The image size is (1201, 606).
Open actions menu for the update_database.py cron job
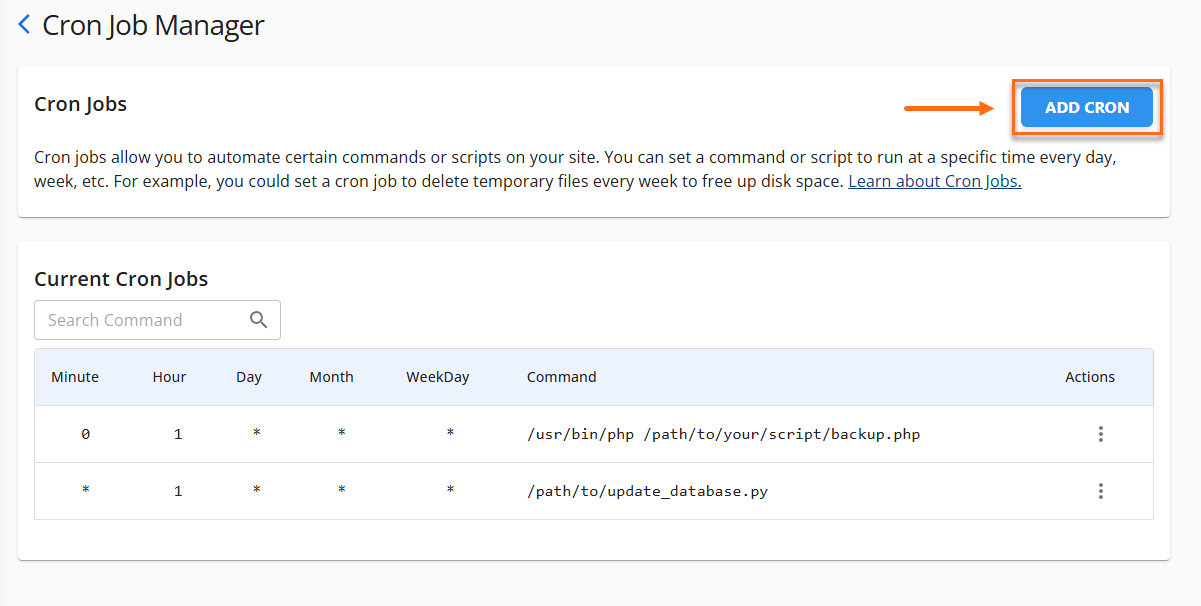tap(1100, 491)
